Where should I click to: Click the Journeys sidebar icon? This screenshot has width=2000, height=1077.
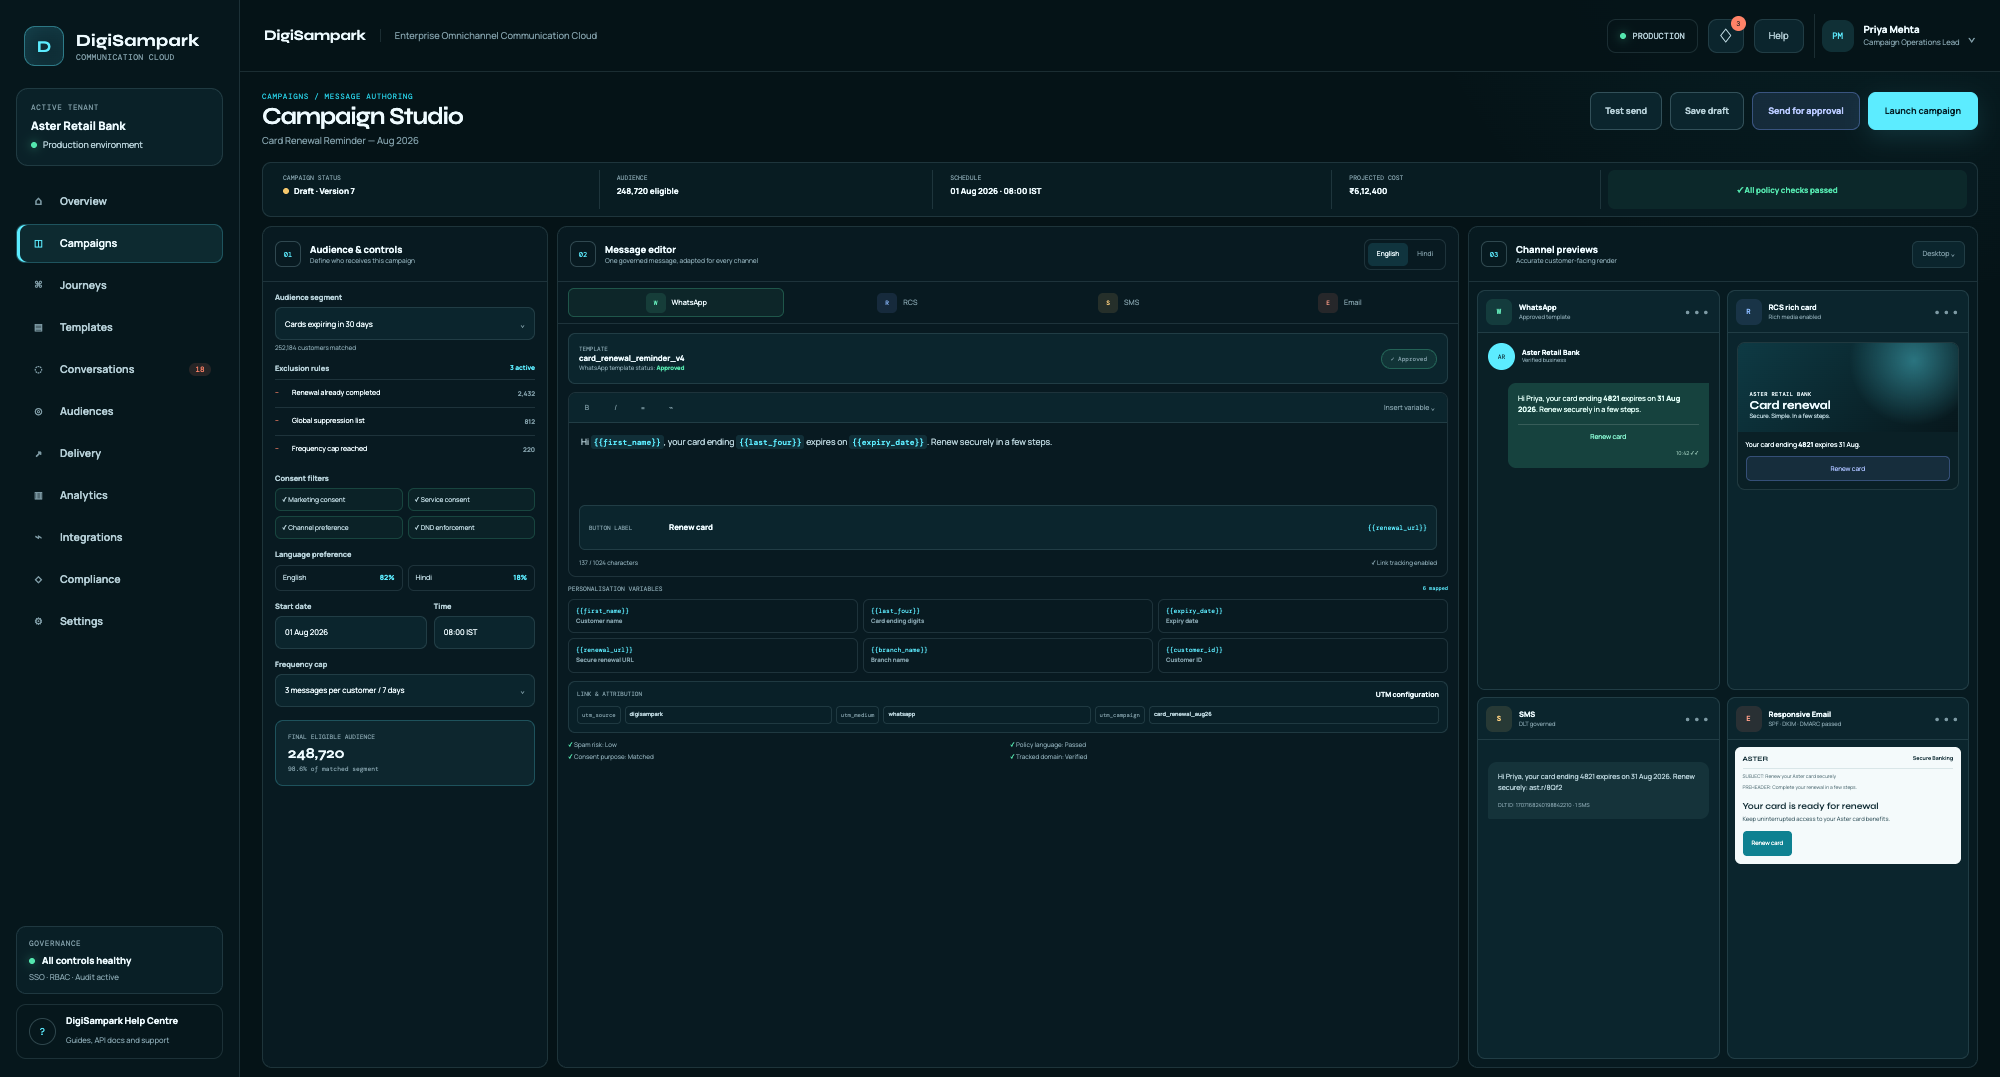point(39,286)
